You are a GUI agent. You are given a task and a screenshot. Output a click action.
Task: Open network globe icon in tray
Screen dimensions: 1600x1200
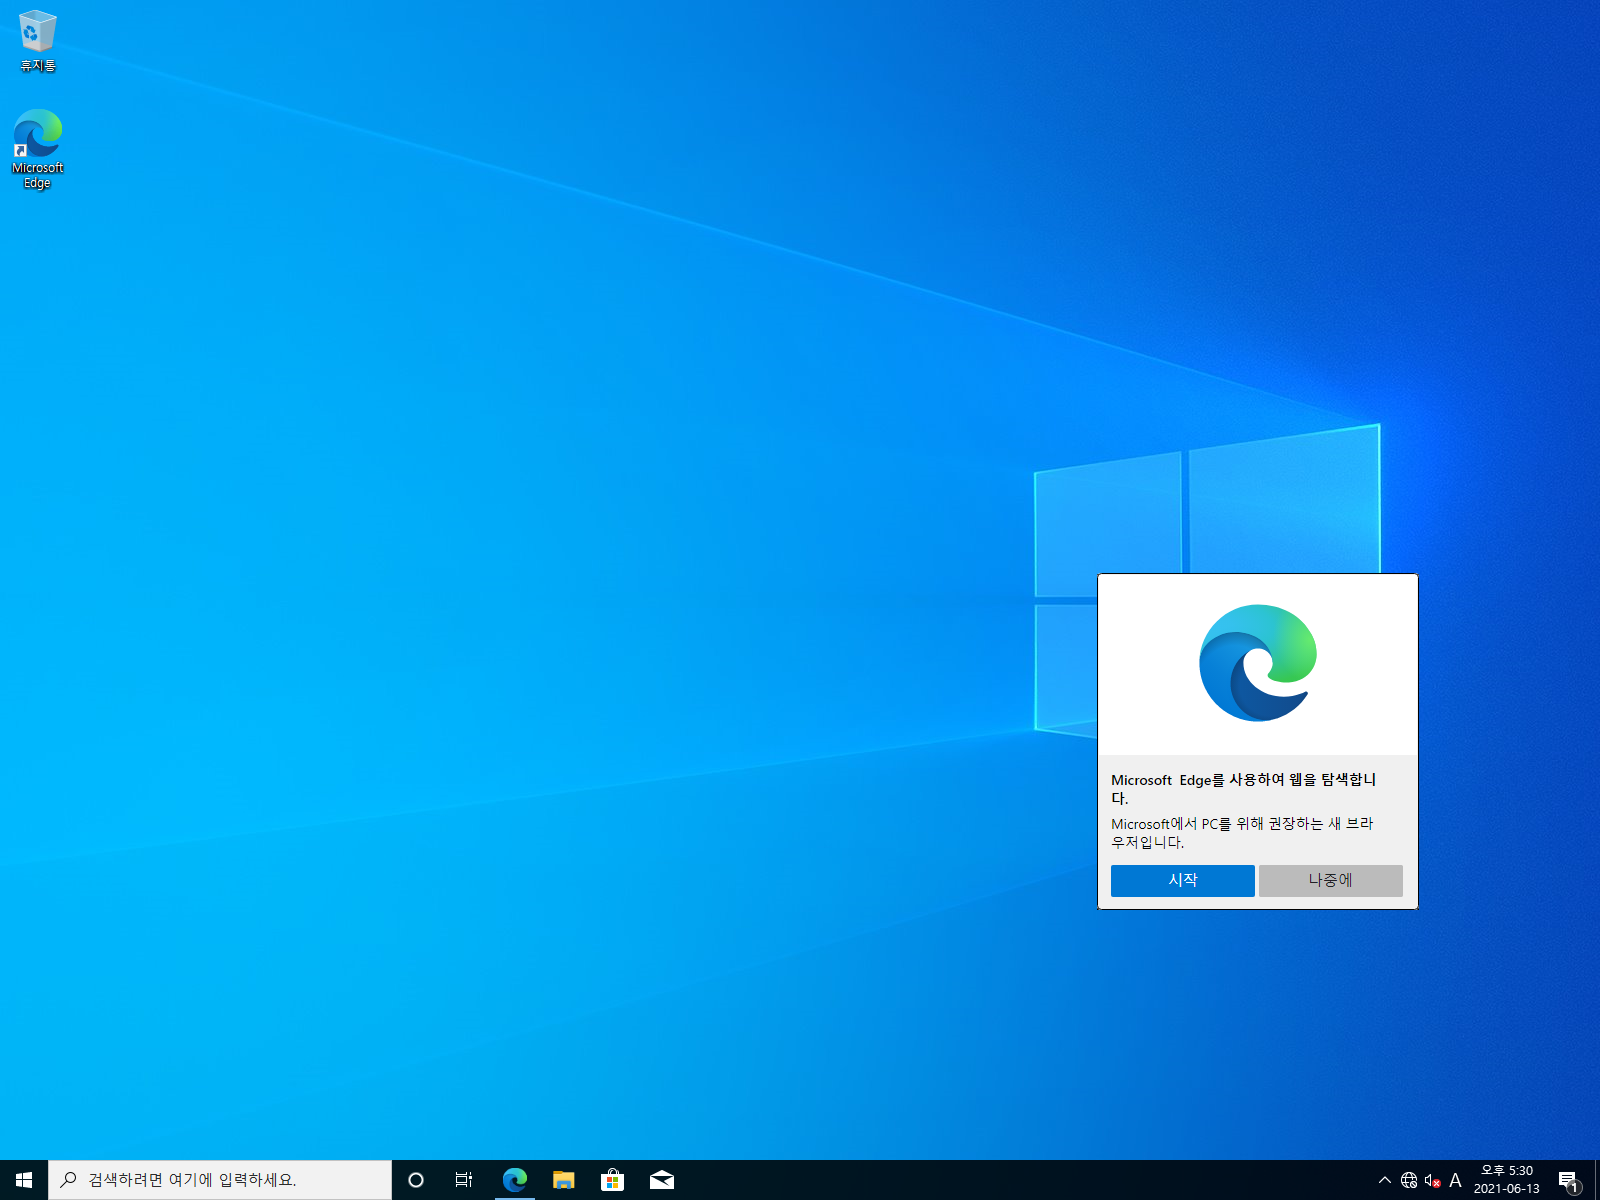tap(1409, 1180)
